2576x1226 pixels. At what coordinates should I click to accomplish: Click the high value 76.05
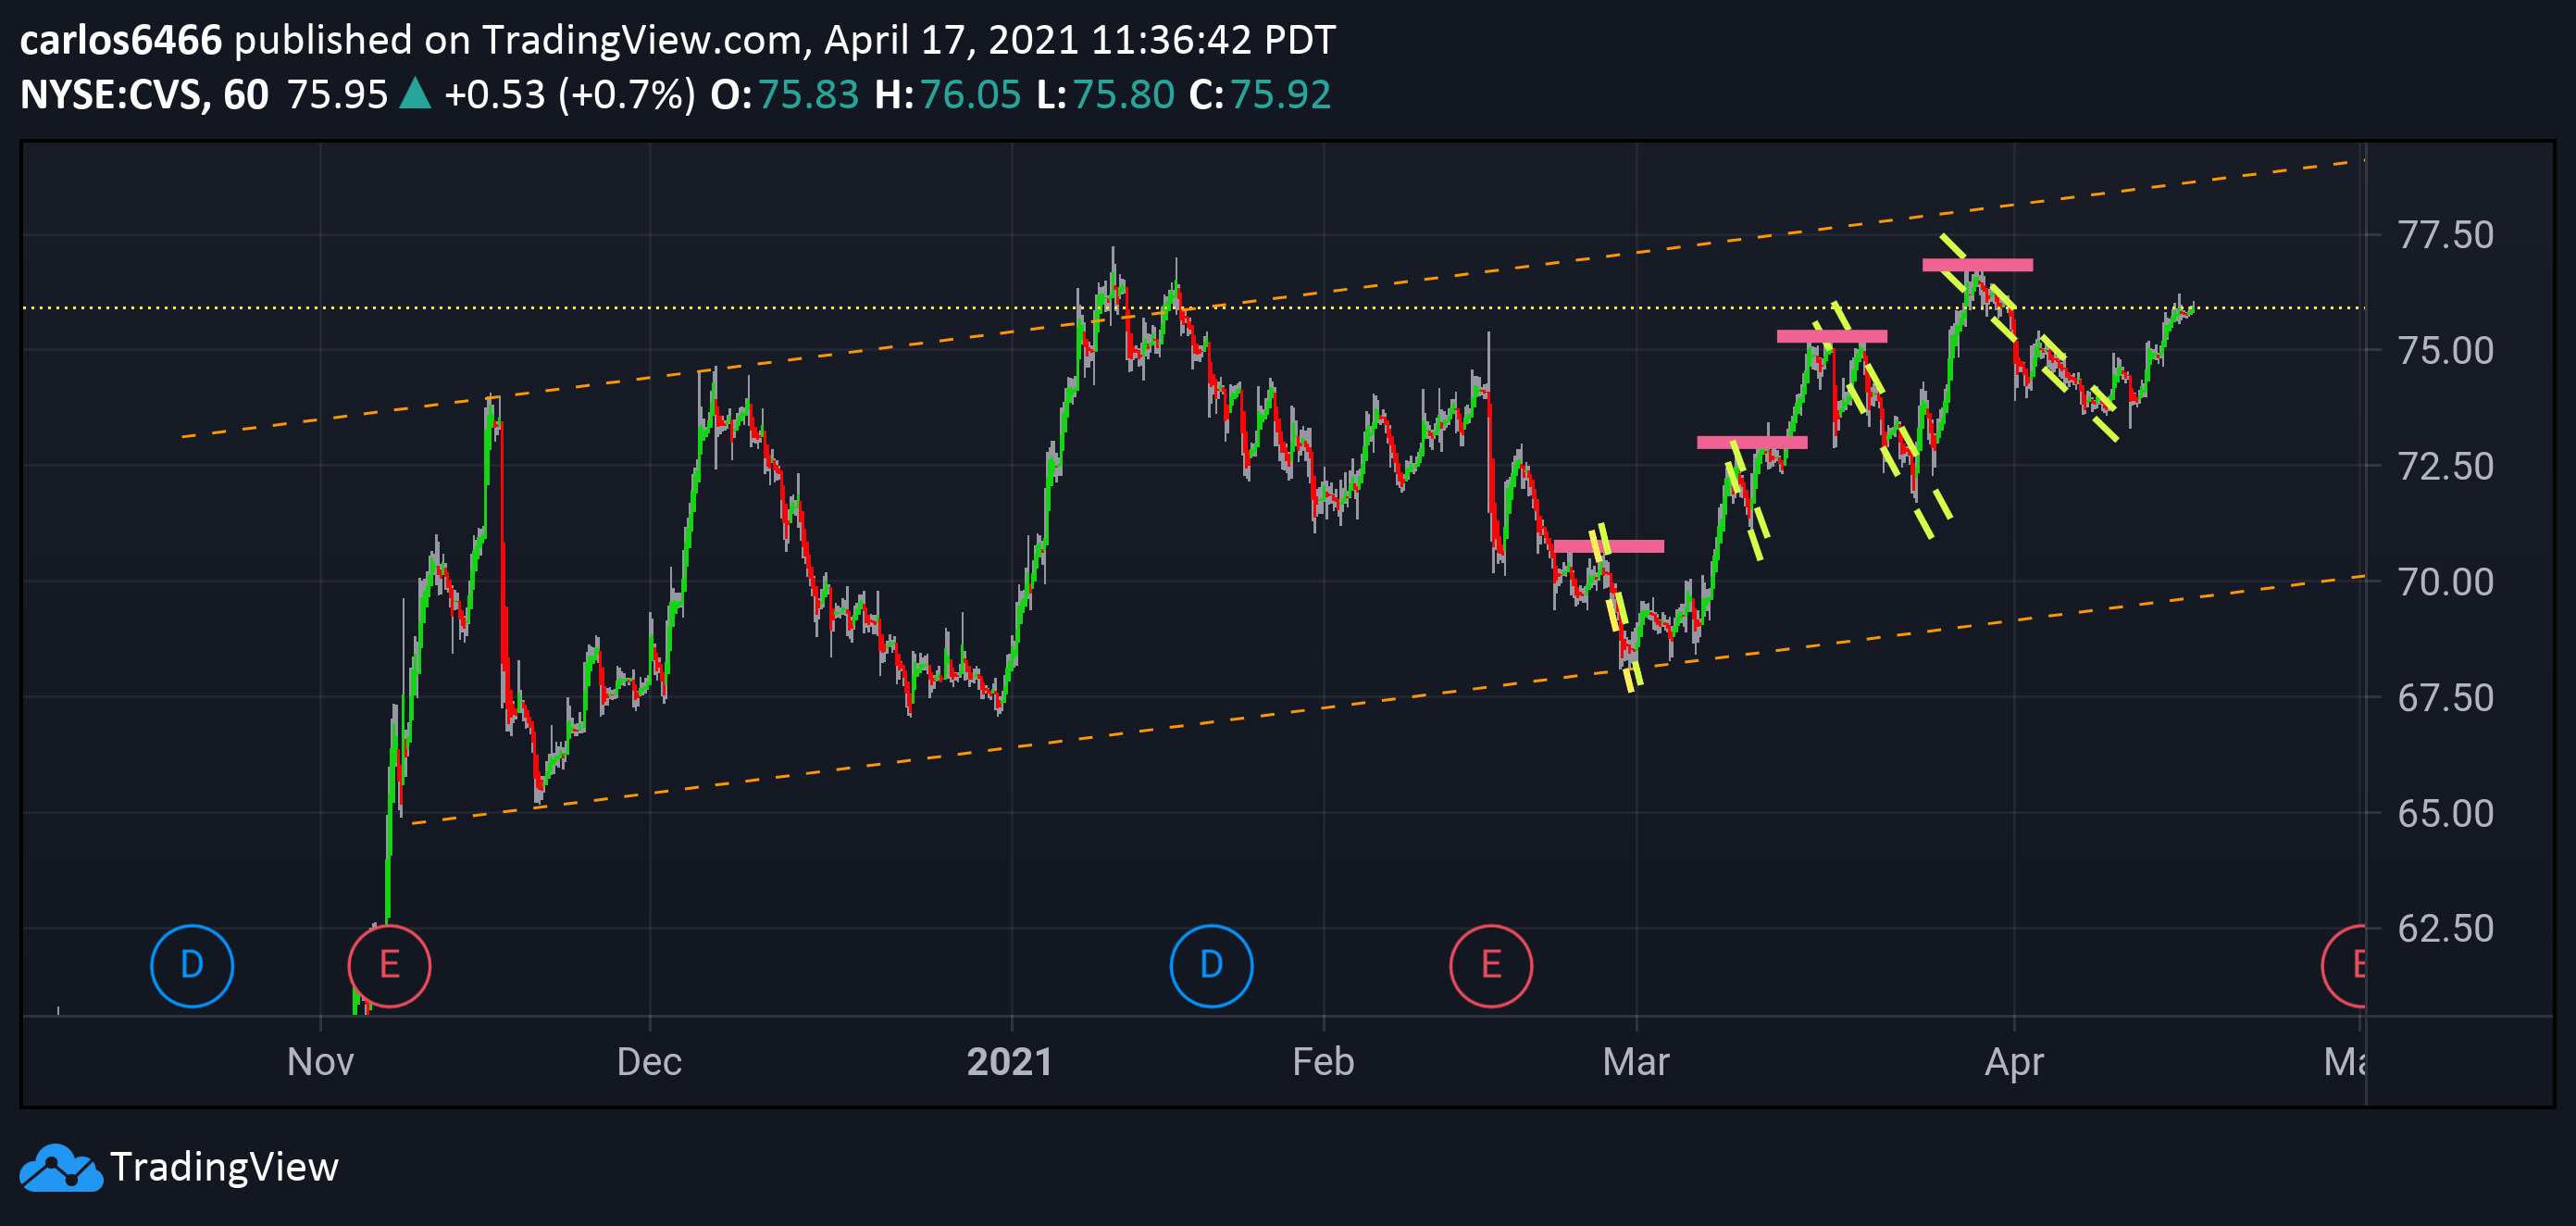[x=970, y=95]
